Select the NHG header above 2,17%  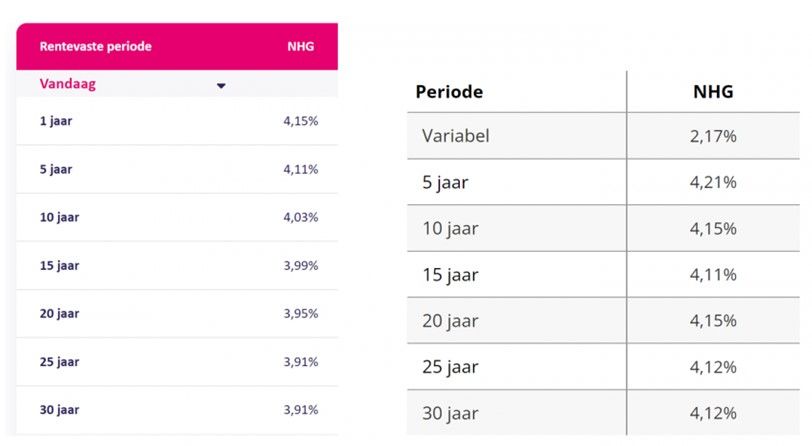tap(713, 92)
